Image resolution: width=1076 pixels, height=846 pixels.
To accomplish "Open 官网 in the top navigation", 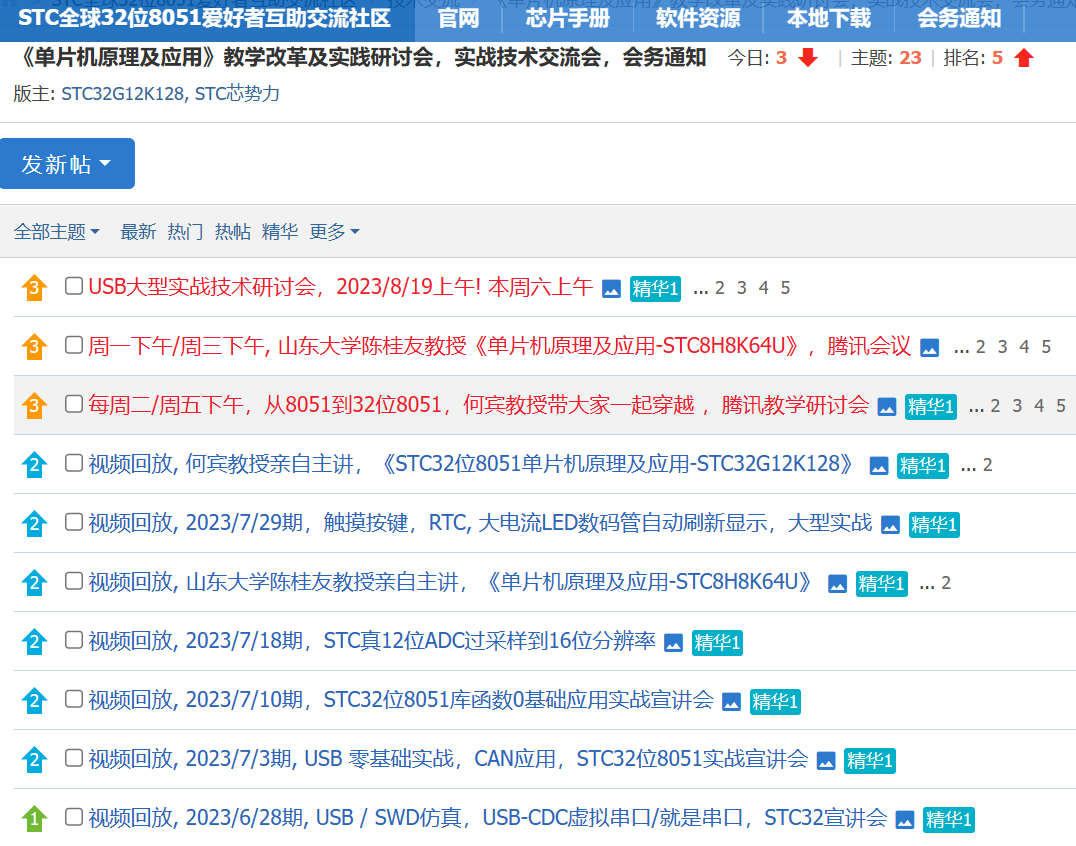I will [x=458, y=18].
